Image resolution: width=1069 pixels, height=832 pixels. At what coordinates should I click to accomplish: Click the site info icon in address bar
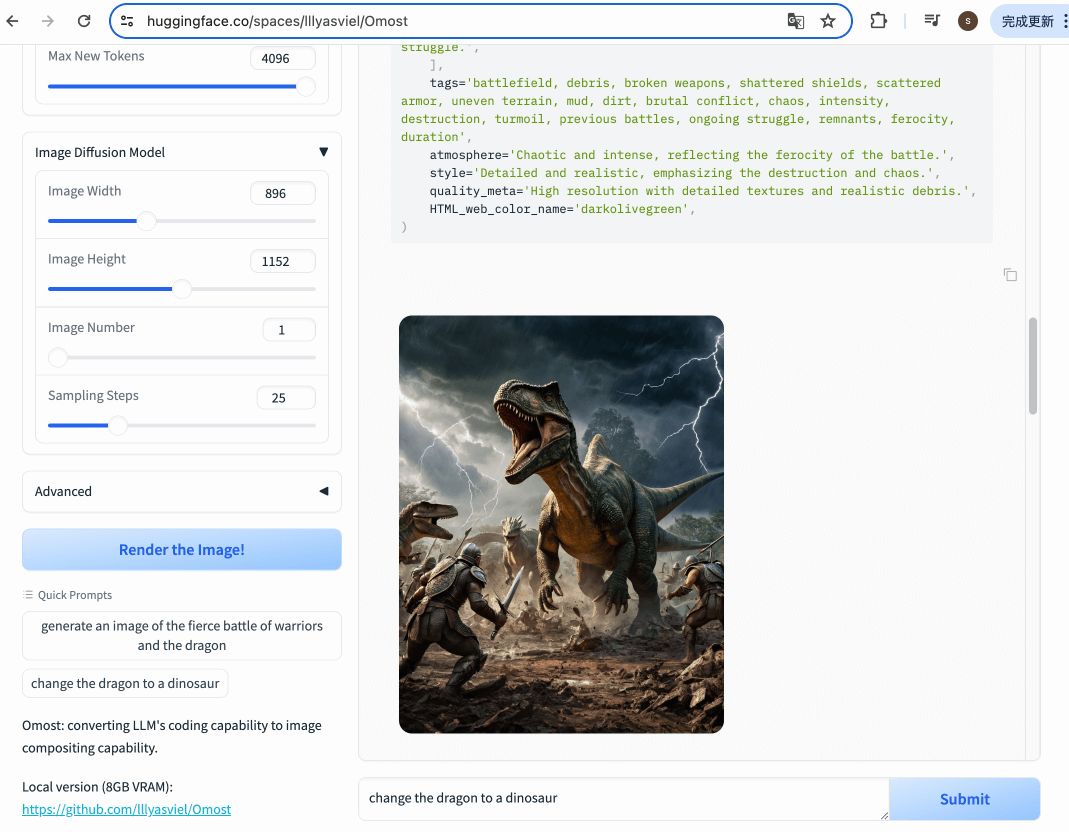pyautogui.click(x=126, y=21)
